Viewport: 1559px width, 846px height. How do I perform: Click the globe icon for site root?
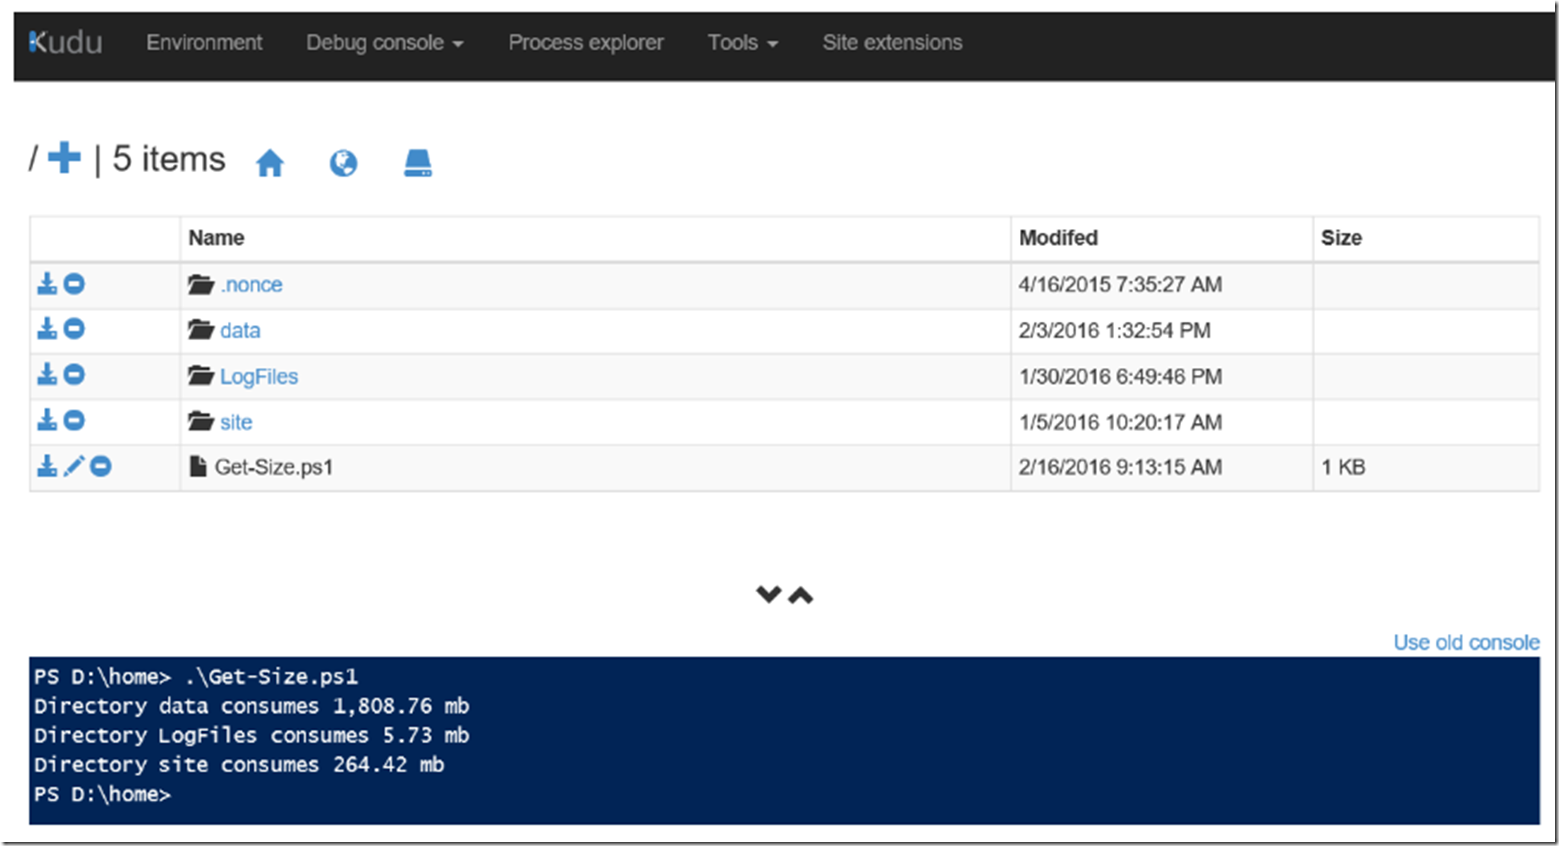343,163
